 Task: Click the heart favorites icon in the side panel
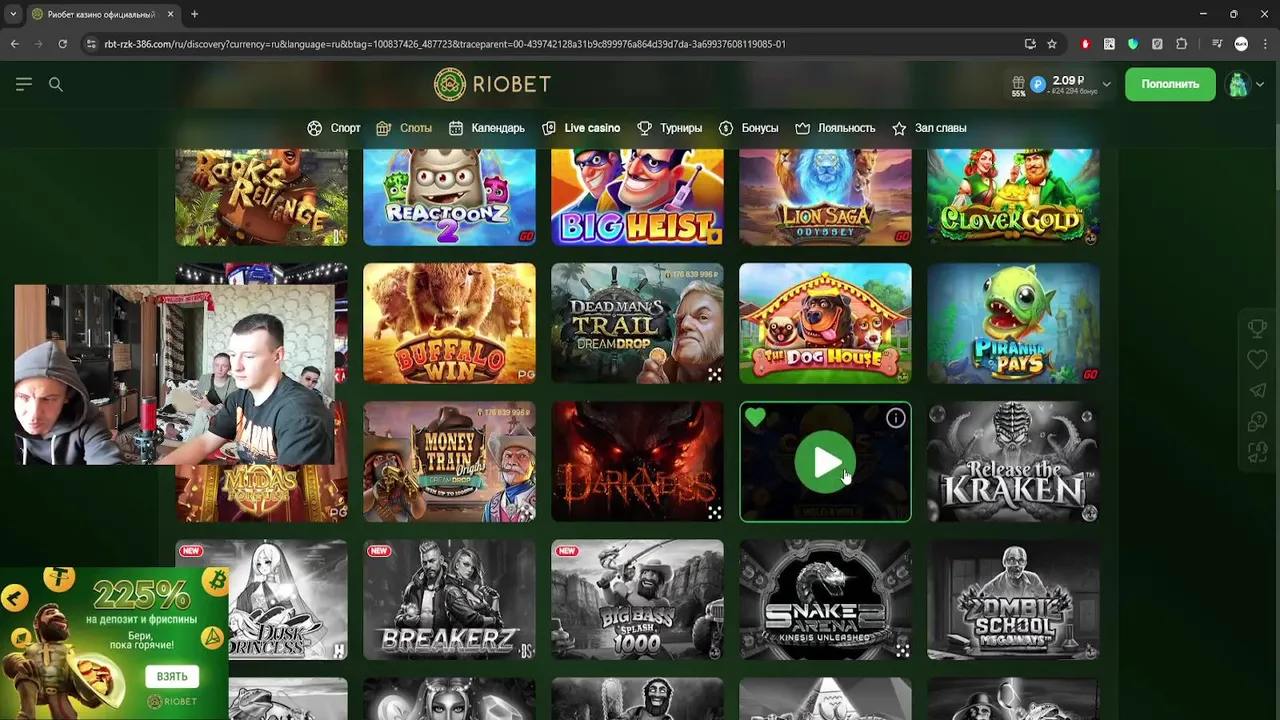tap(1257, 359)
